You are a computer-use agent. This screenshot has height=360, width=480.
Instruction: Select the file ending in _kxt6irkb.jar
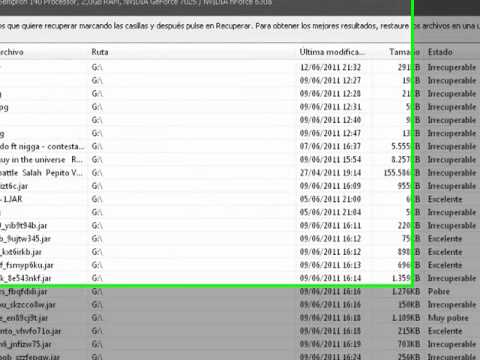point(240,252)
